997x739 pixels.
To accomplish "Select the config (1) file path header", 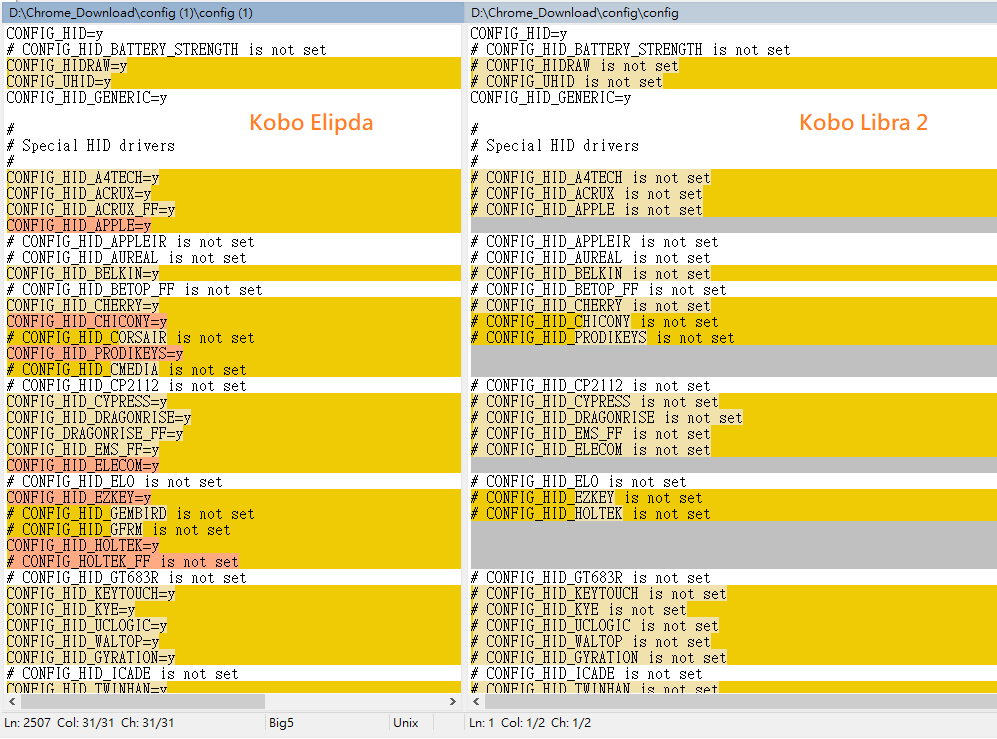I will [130, 13].
